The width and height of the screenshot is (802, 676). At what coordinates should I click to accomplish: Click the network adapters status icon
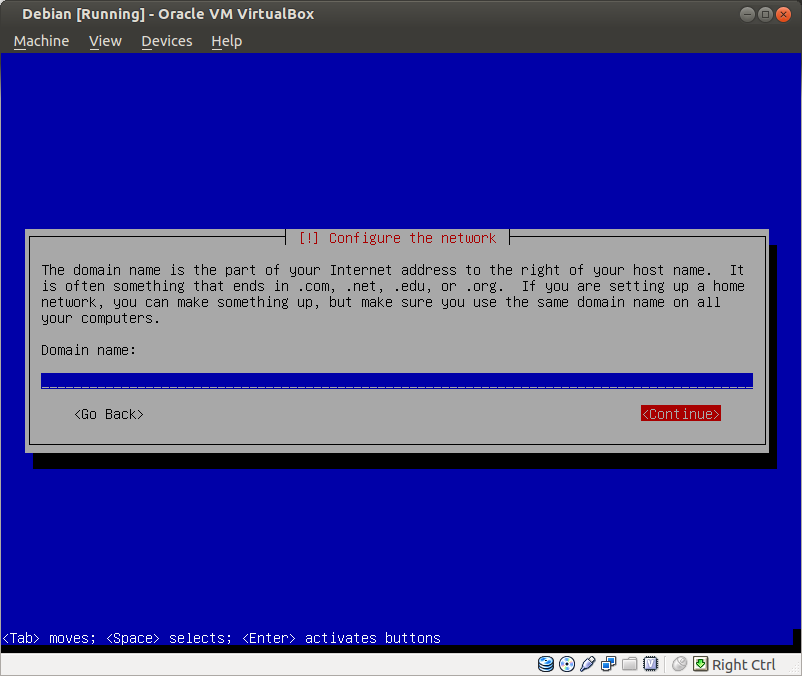point(609,664)
